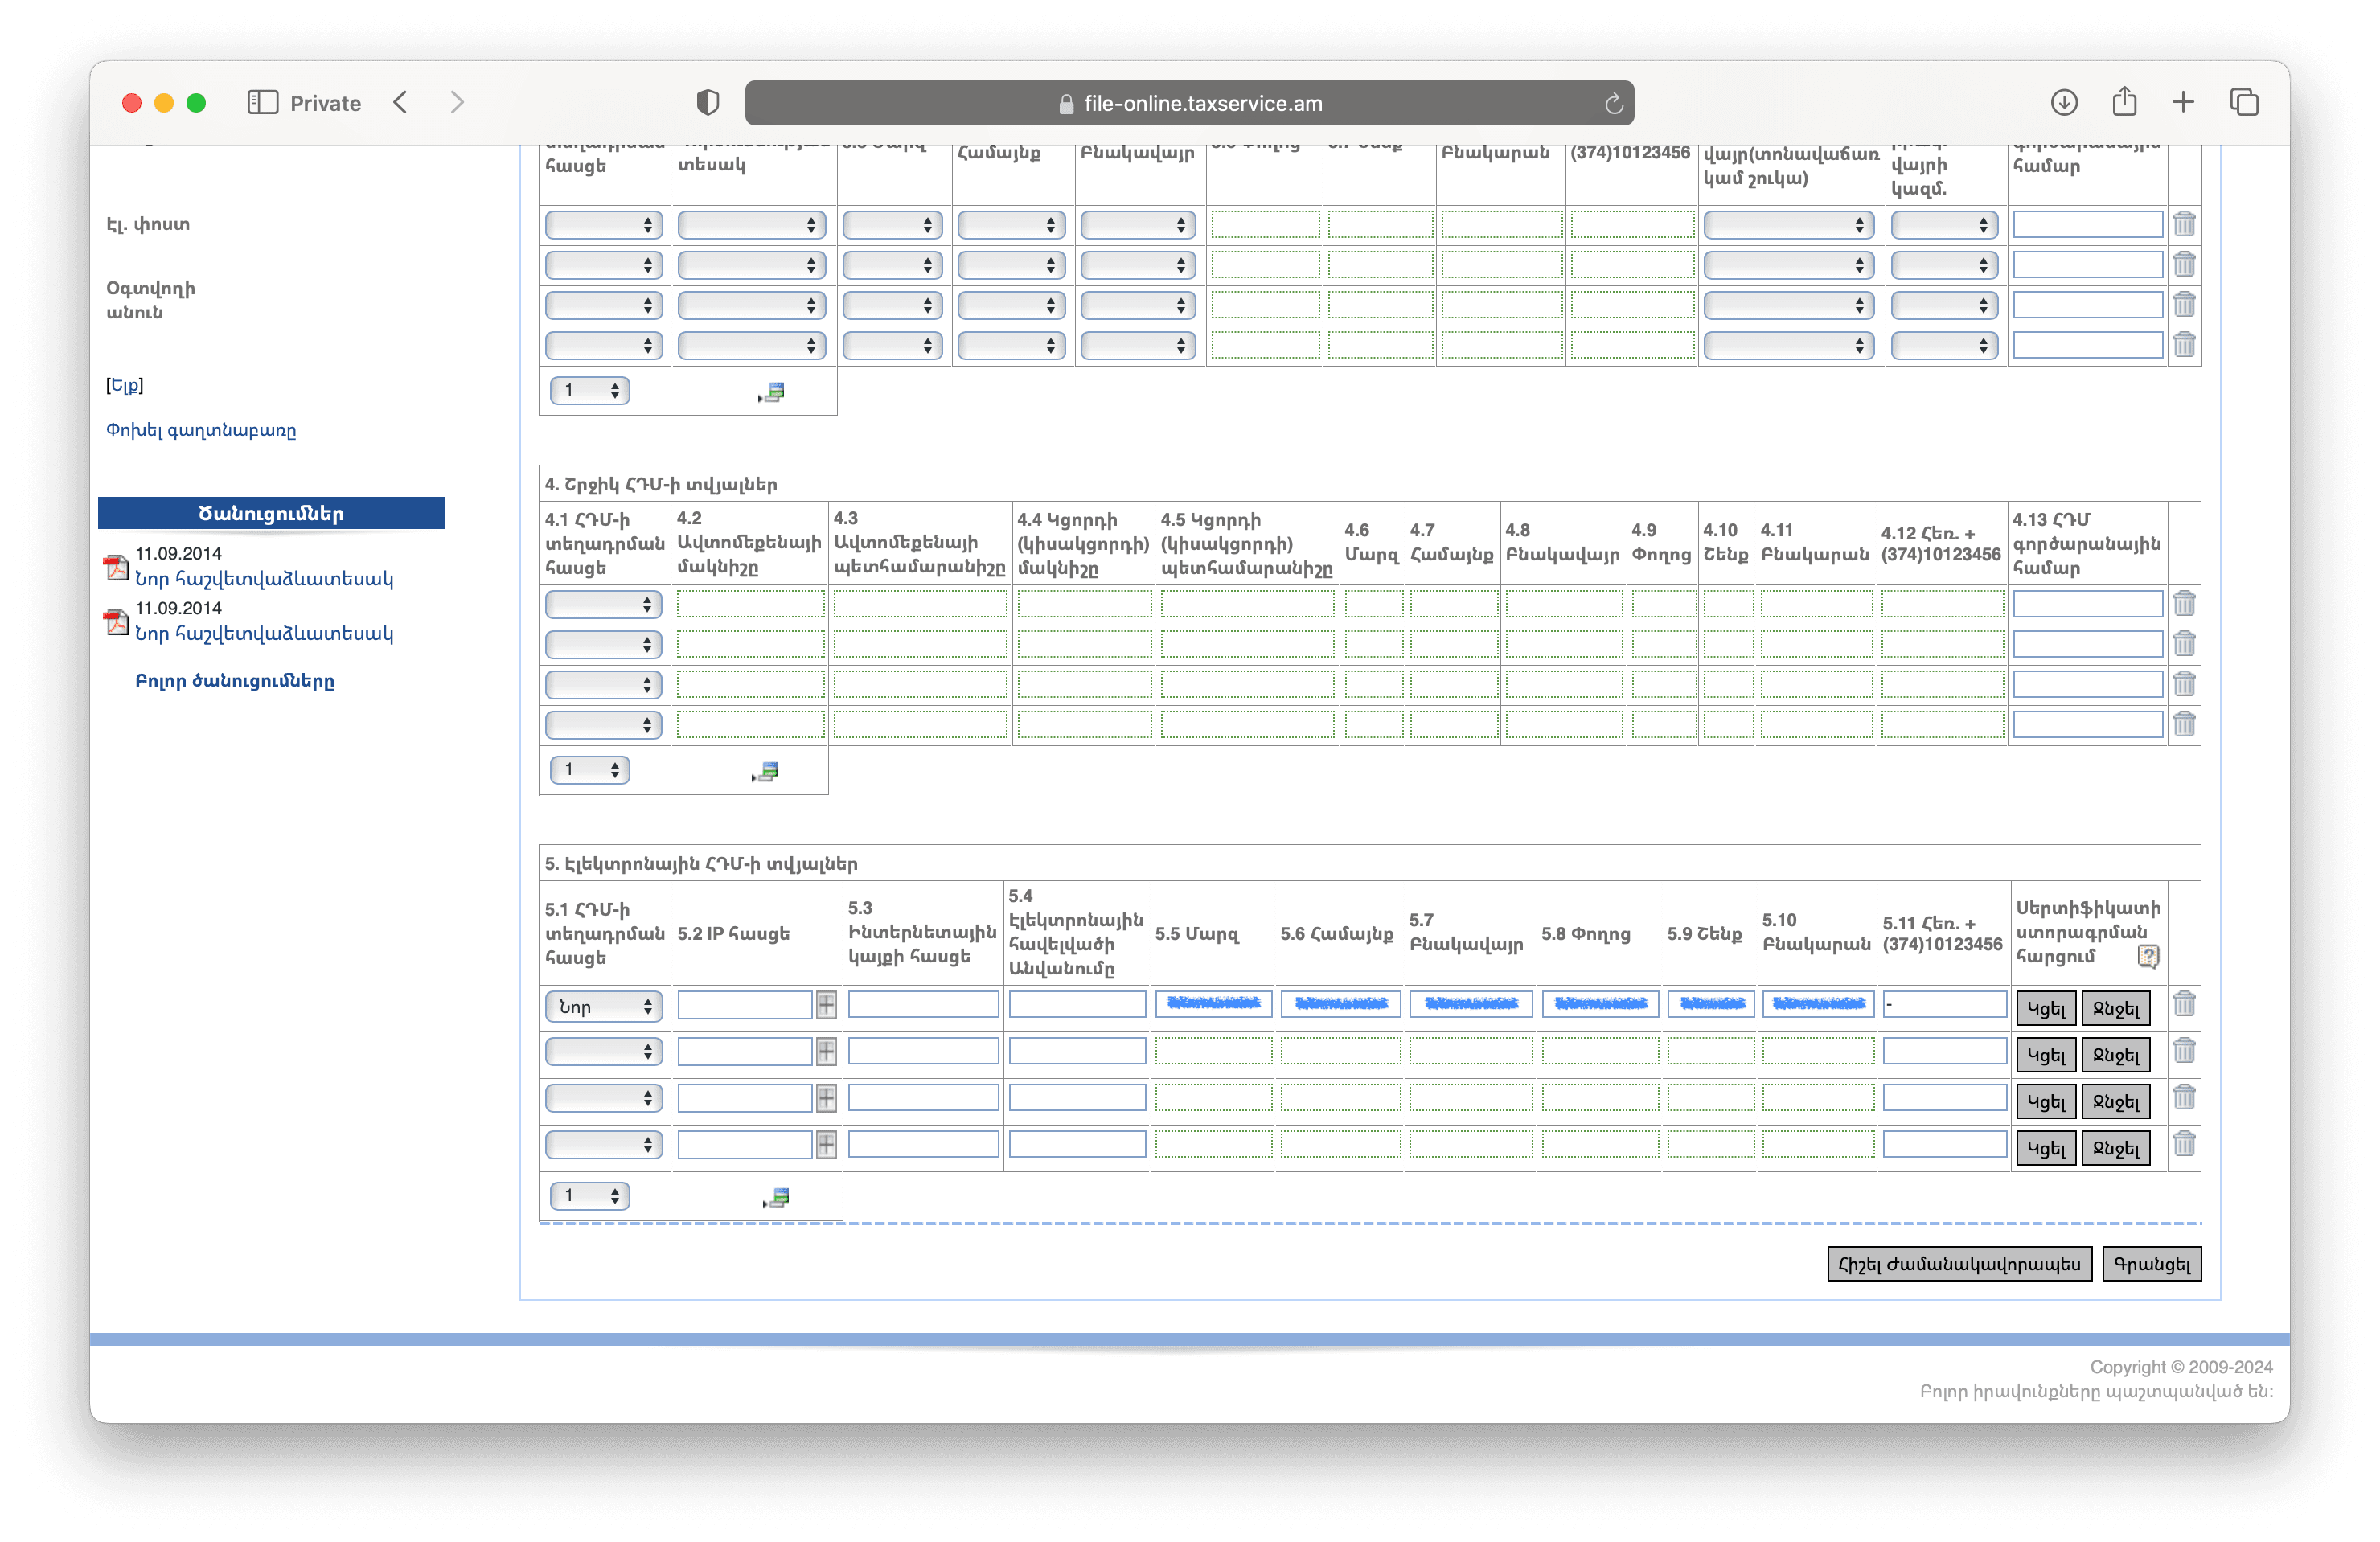
Task: Click the first 5.3 Internet site address field
Action: point(922,1004)
